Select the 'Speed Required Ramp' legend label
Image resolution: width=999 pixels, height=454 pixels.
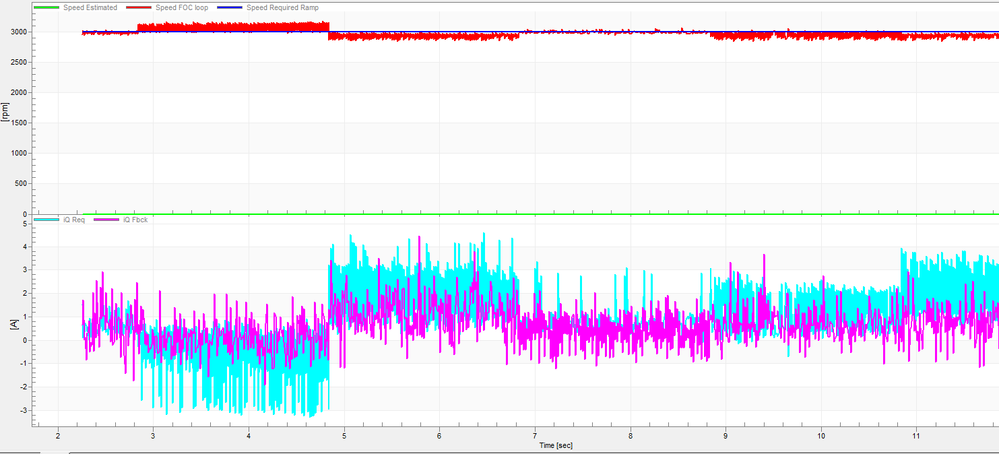tap(282, 8)
